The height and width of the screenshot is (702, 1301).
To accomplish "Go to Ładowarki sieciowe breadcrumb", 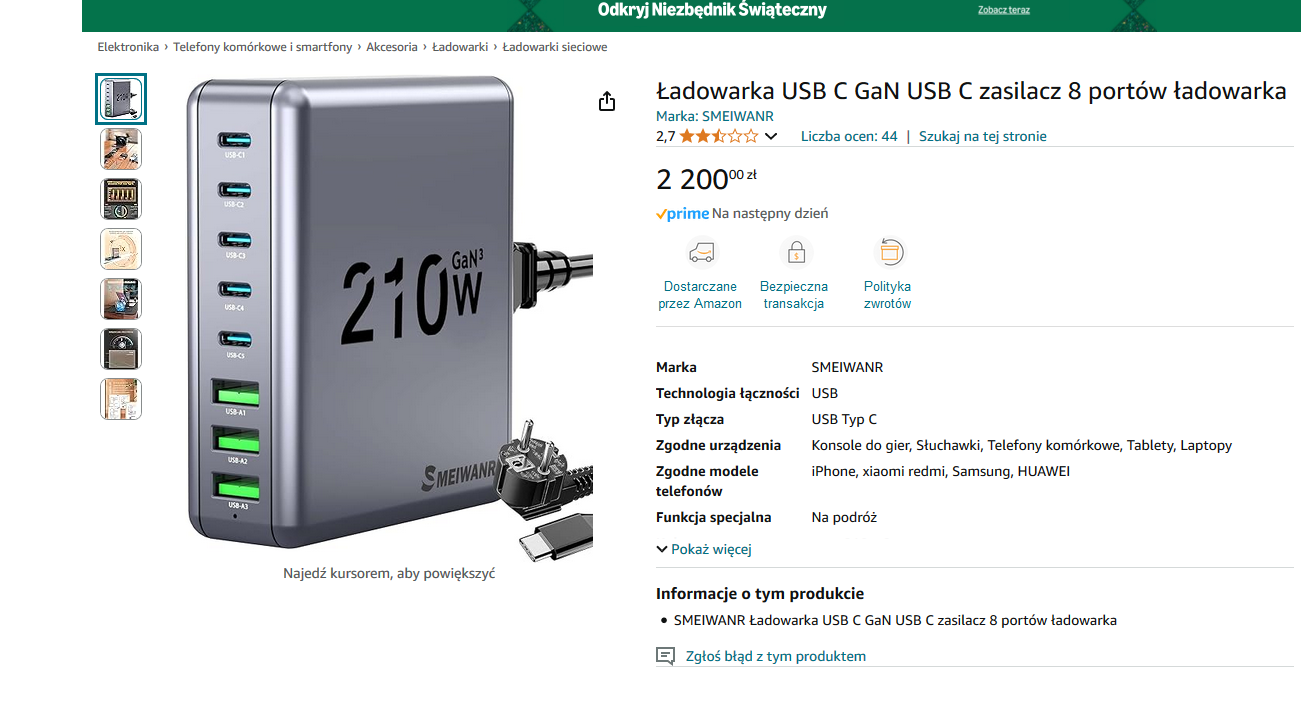I will (x=555, y=47).
